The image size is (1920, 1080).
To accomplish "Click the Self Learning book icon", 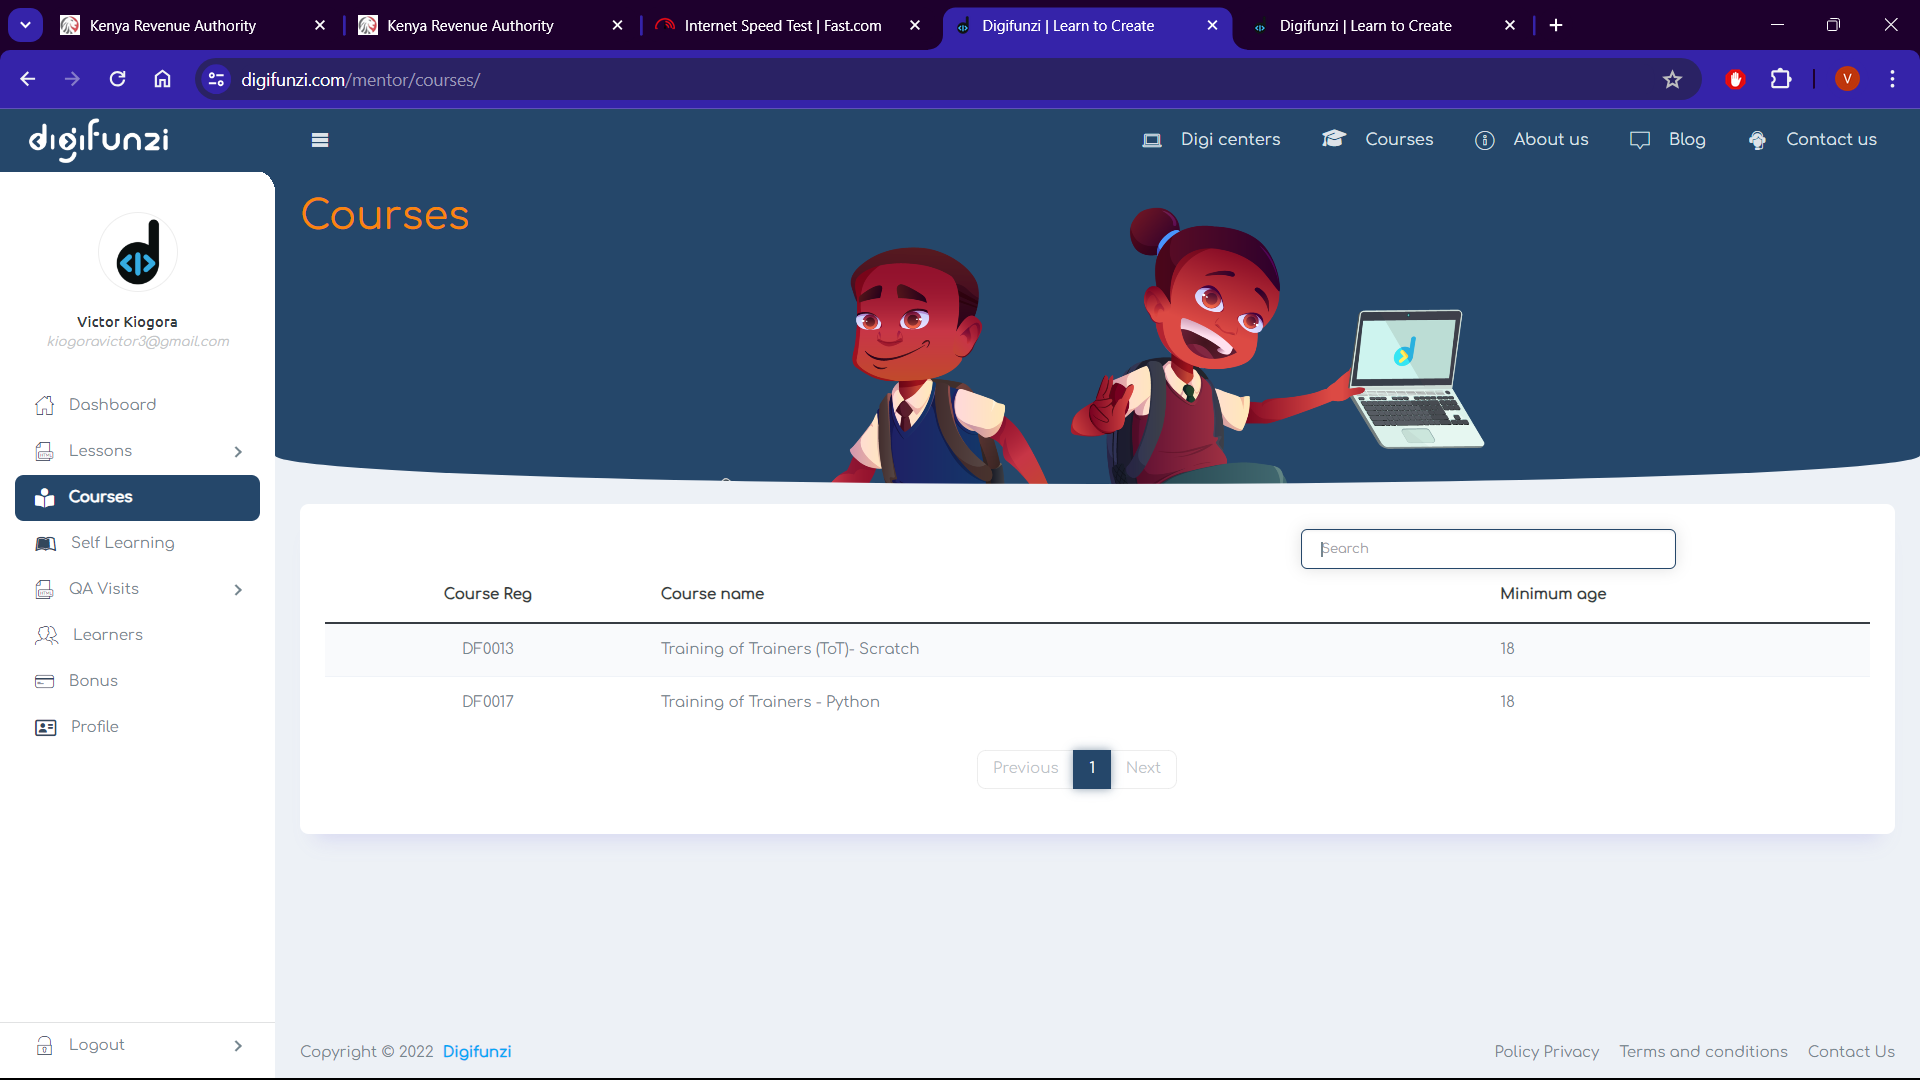I will [45, 543].
